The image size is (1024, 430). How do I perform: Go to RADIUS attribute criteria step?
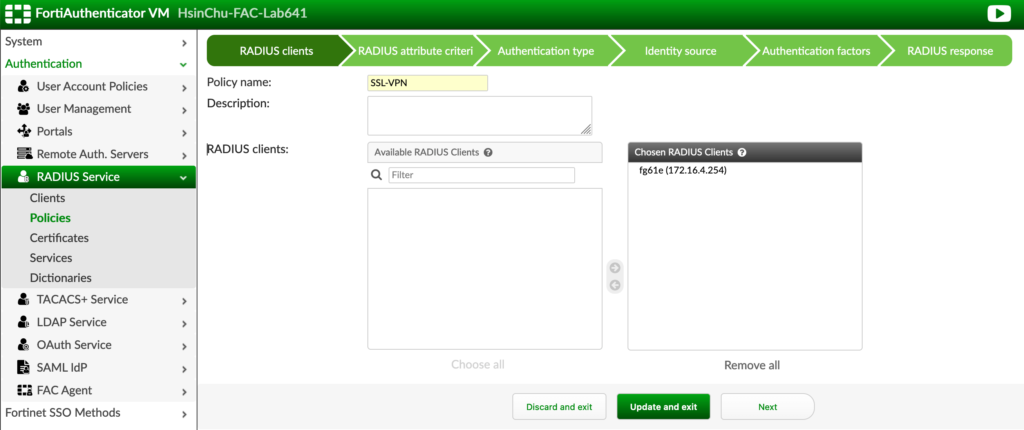tap(415, 51)
